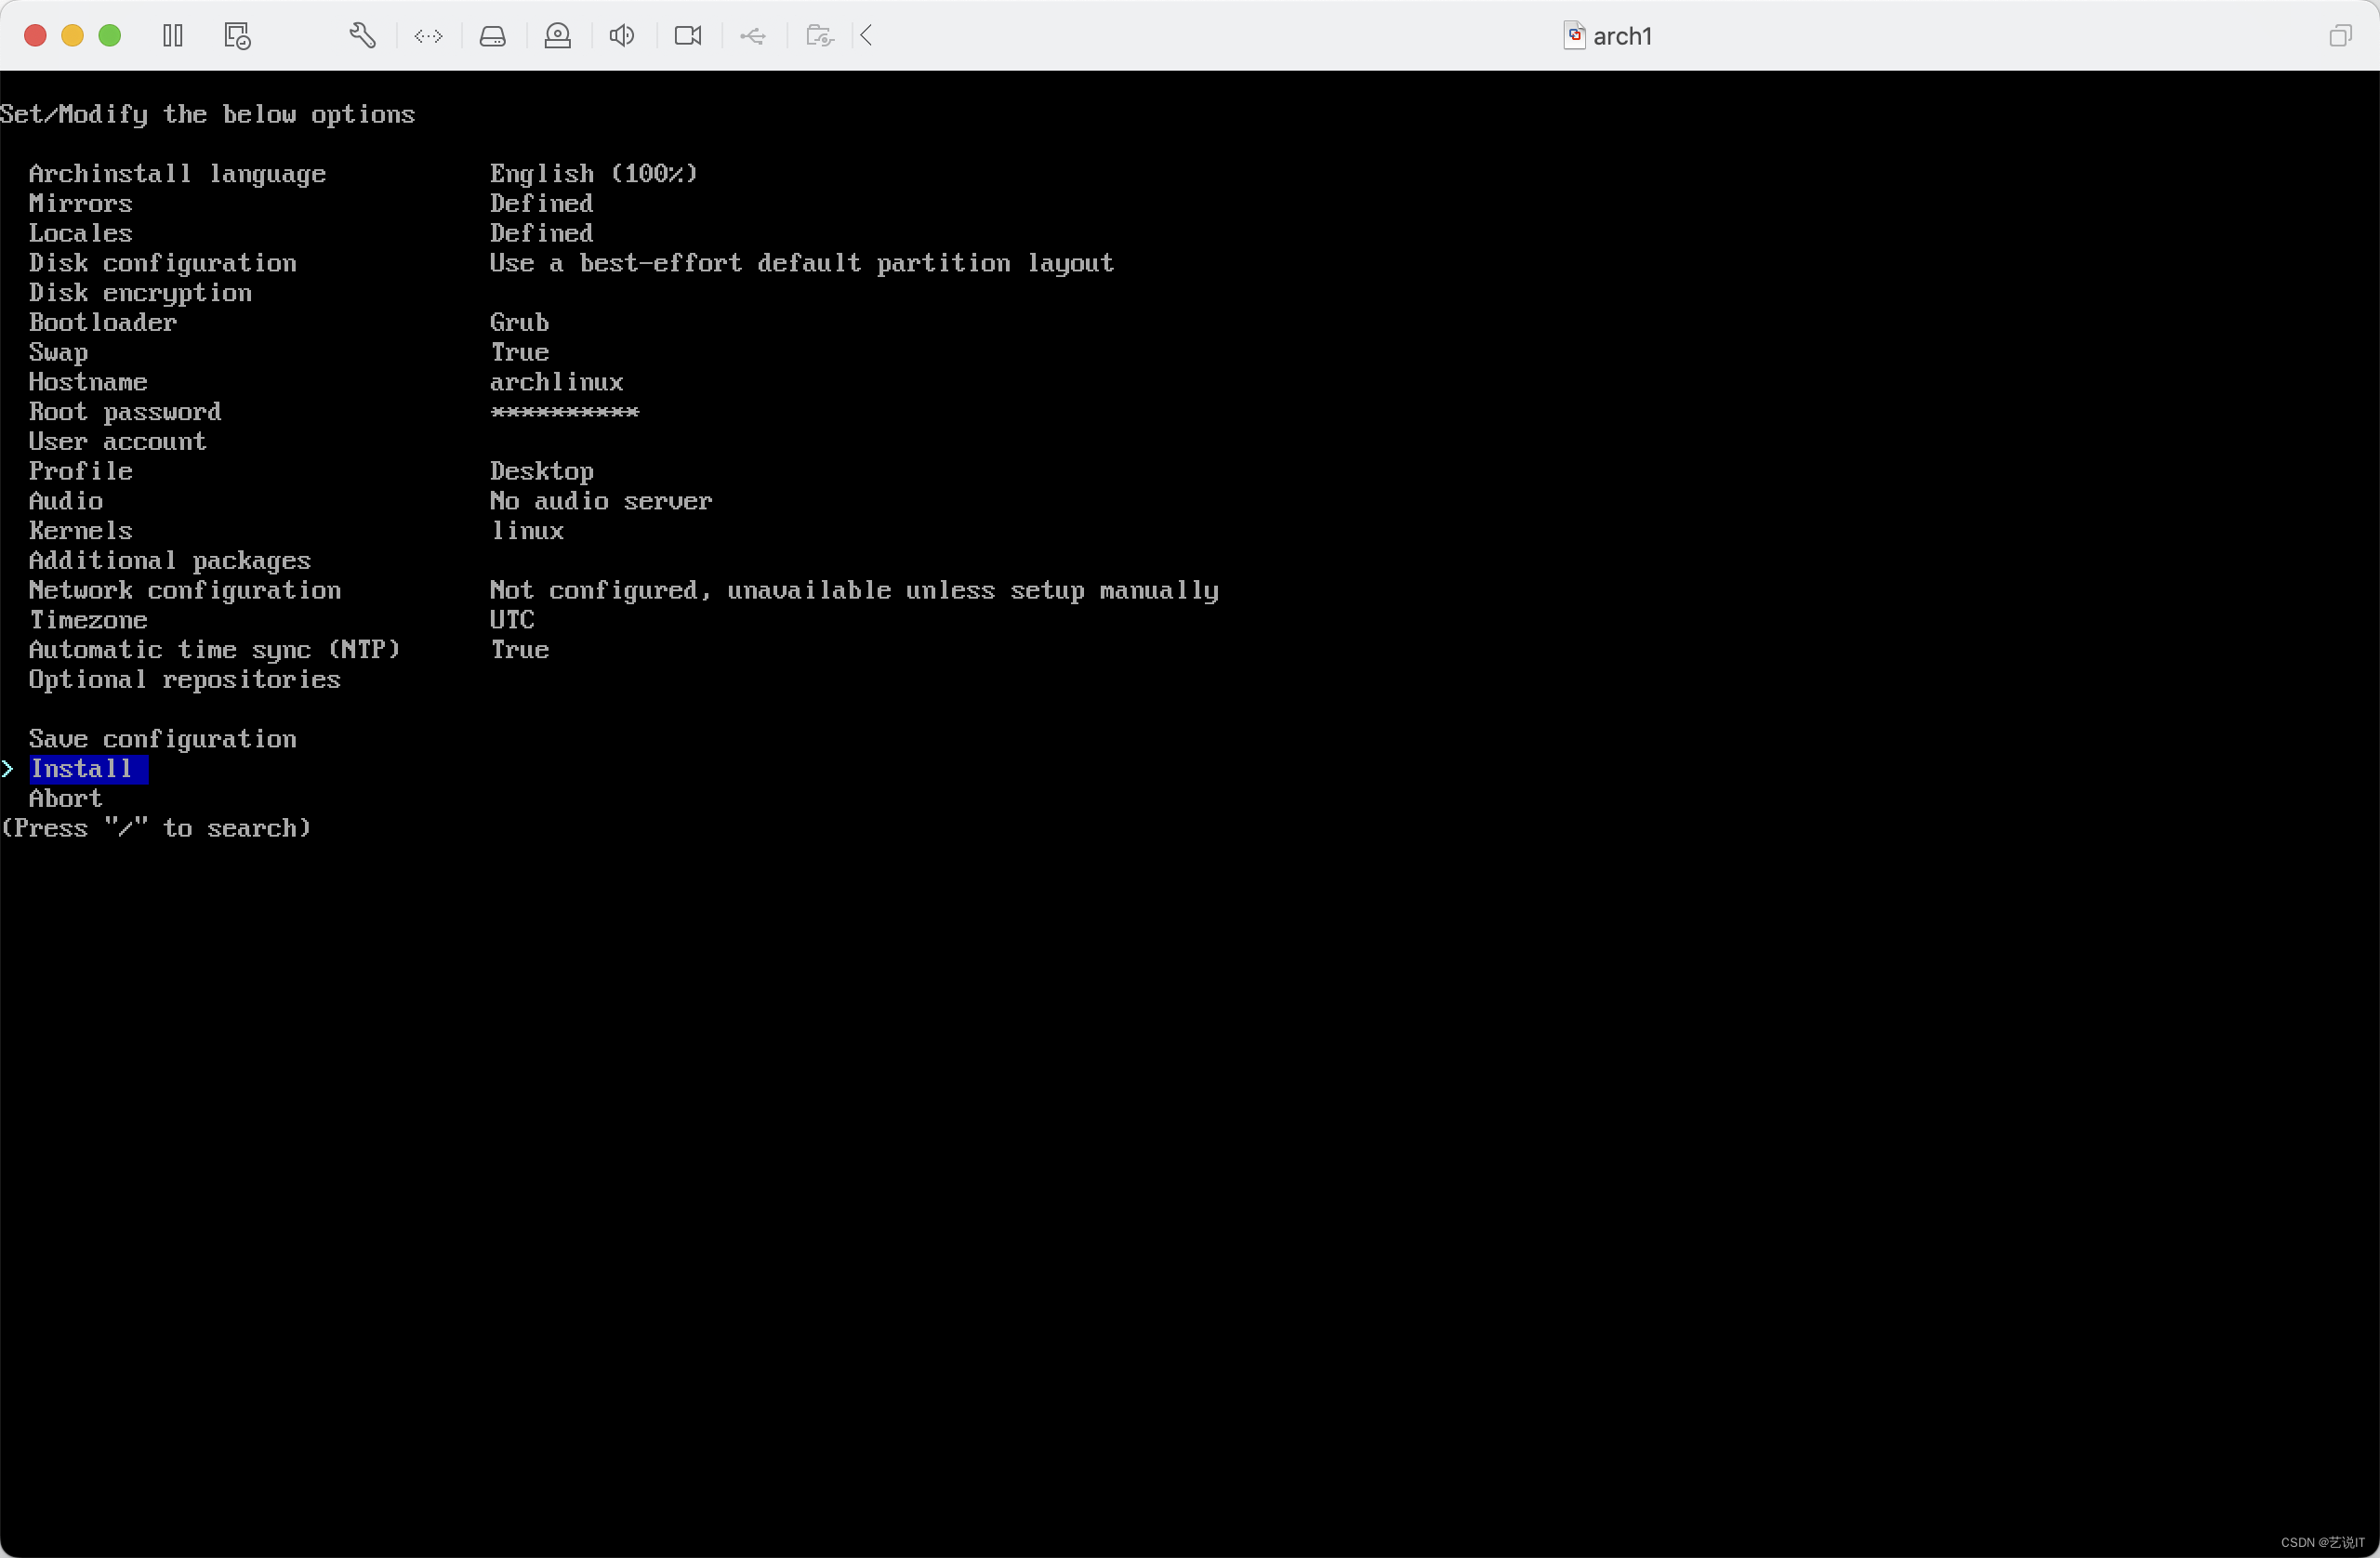Open virtual machine settings wrench icon
Screen dimensions: 2380x1558
click(362, 36)
